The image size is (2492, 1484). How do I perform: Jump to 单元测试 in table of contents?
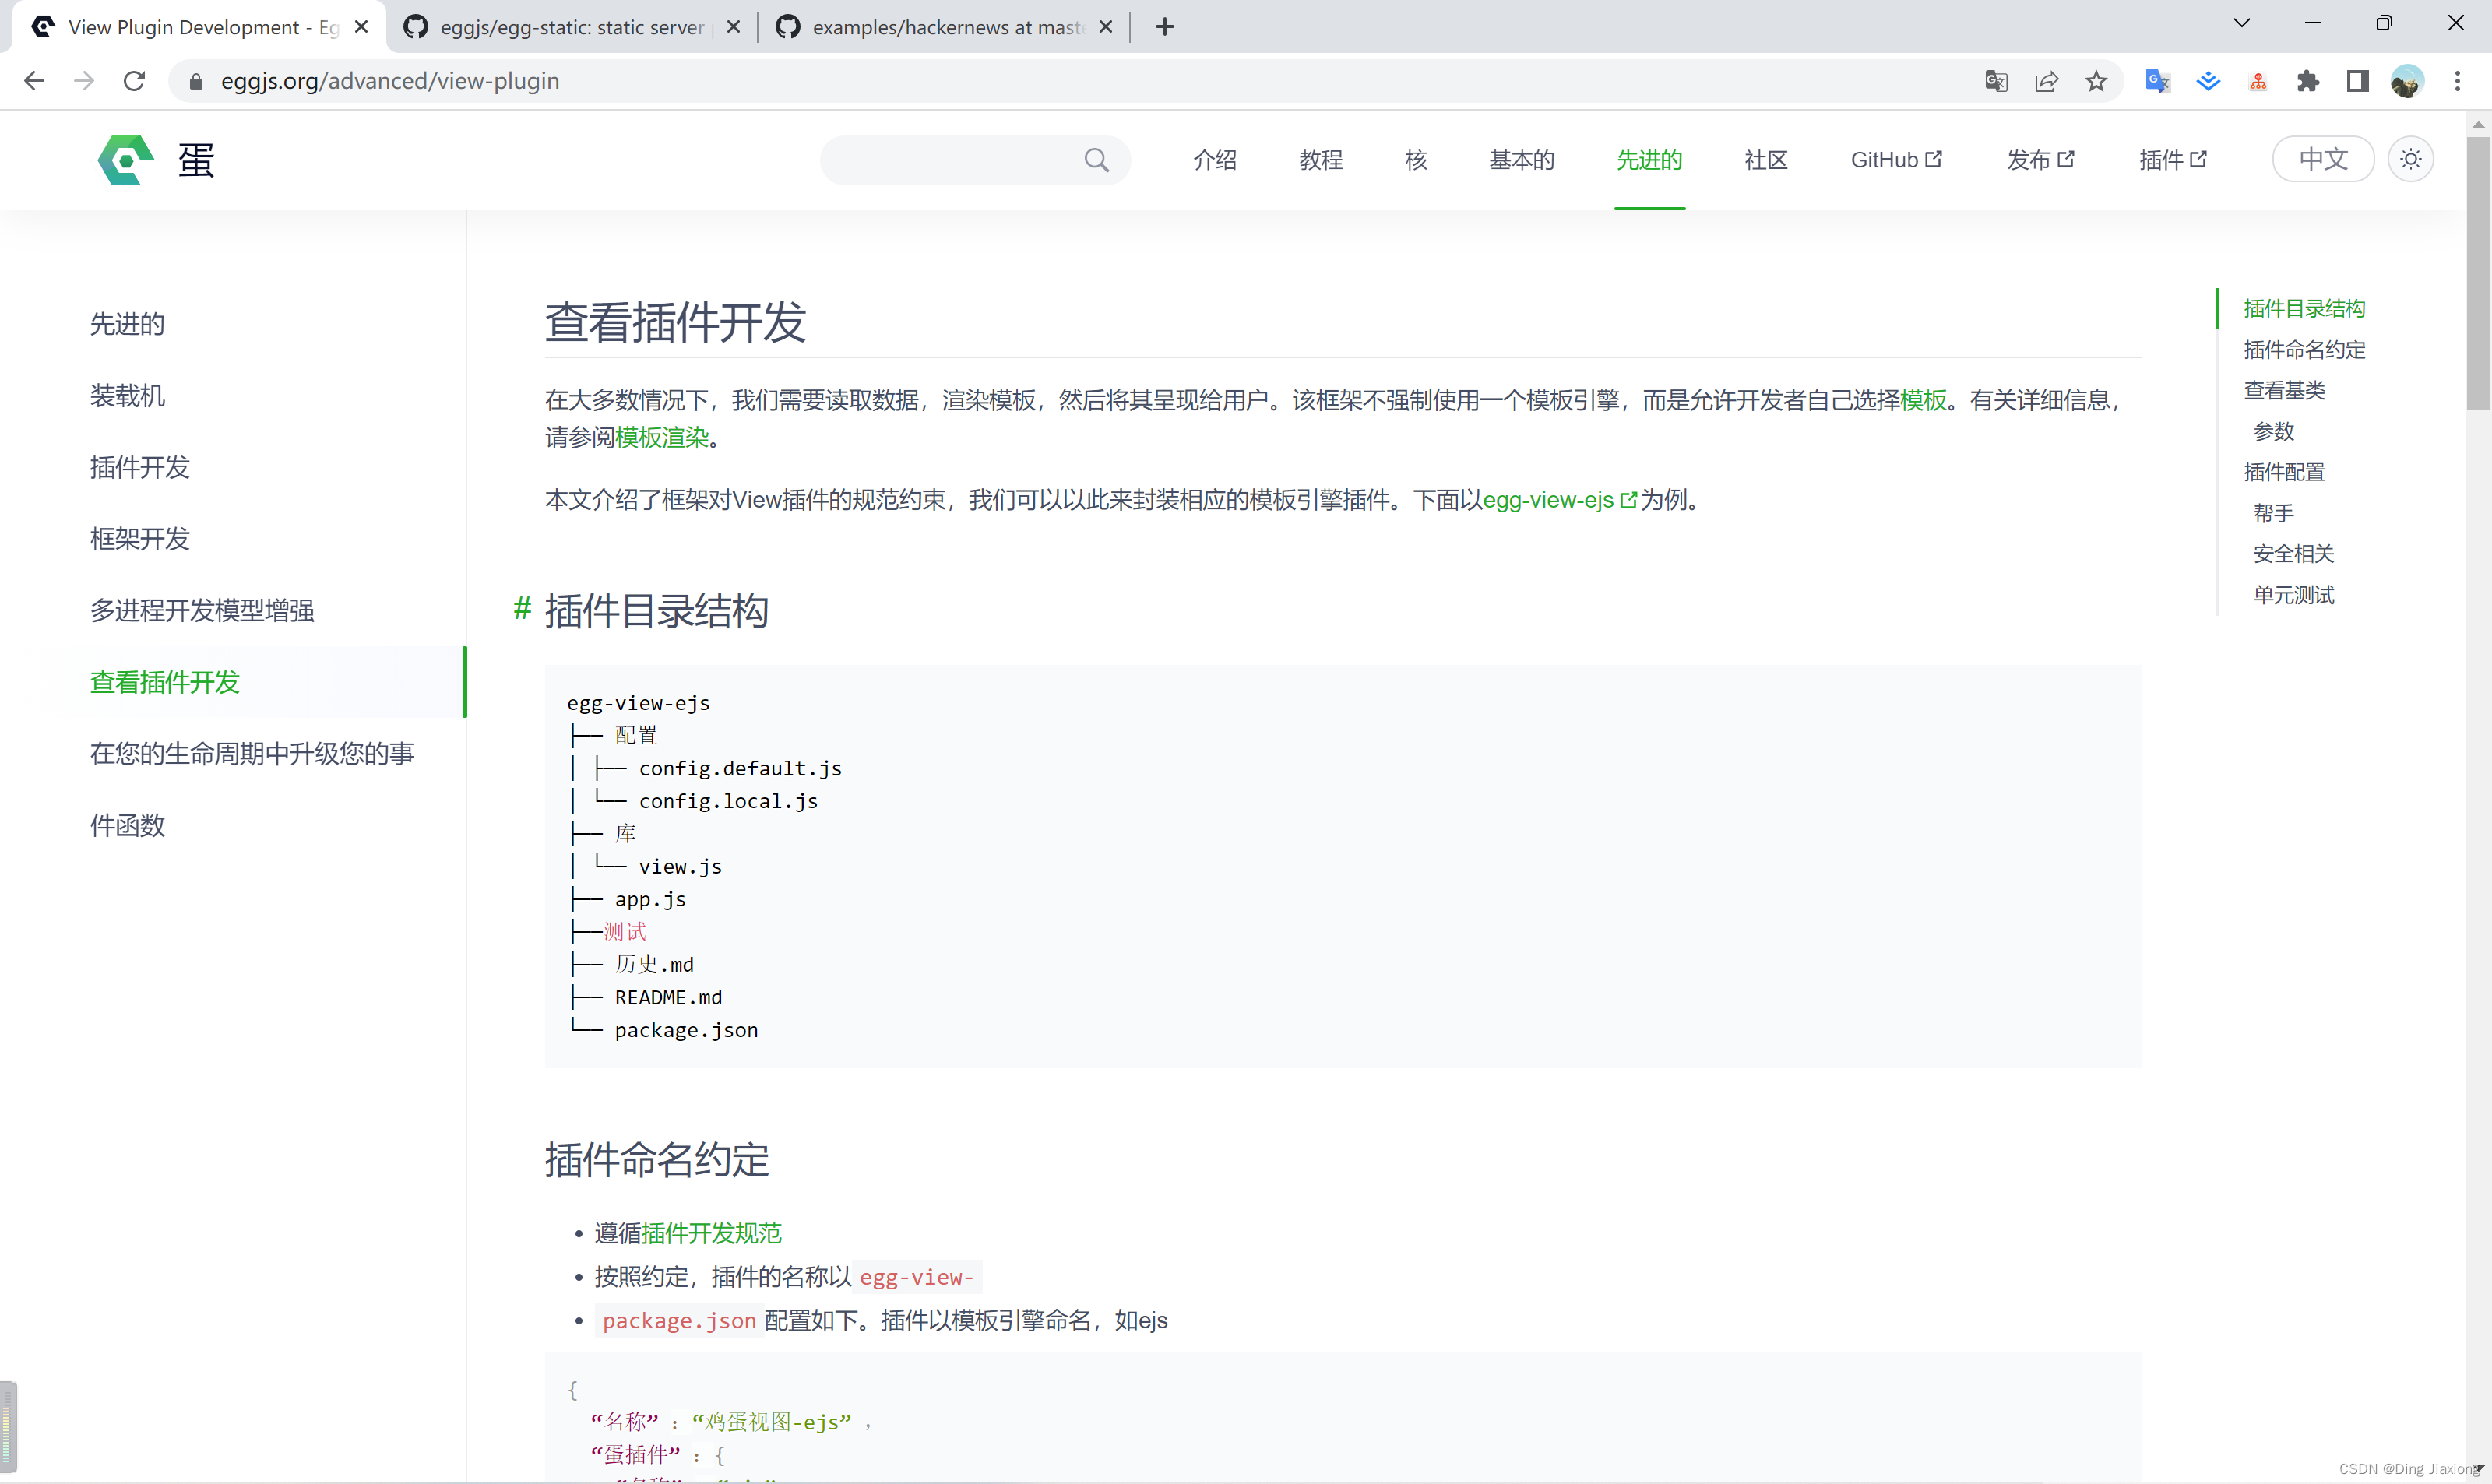(x=2293, y=595)
